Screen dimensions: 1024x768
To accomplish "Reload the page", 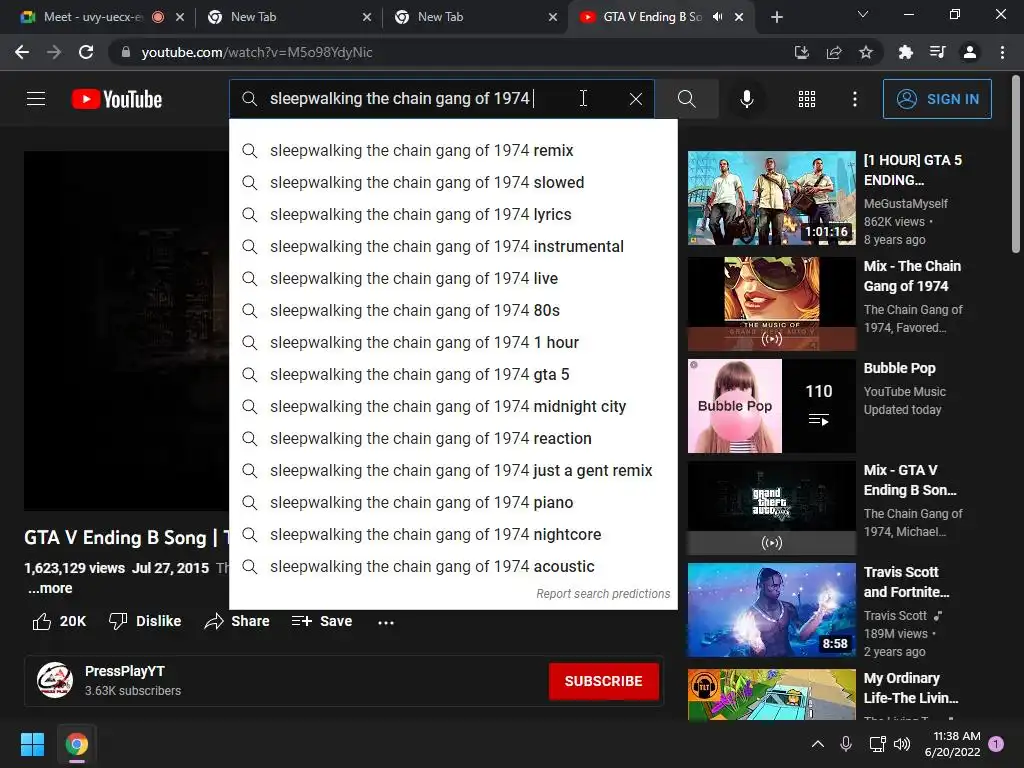I will click(x=86, y=52).
